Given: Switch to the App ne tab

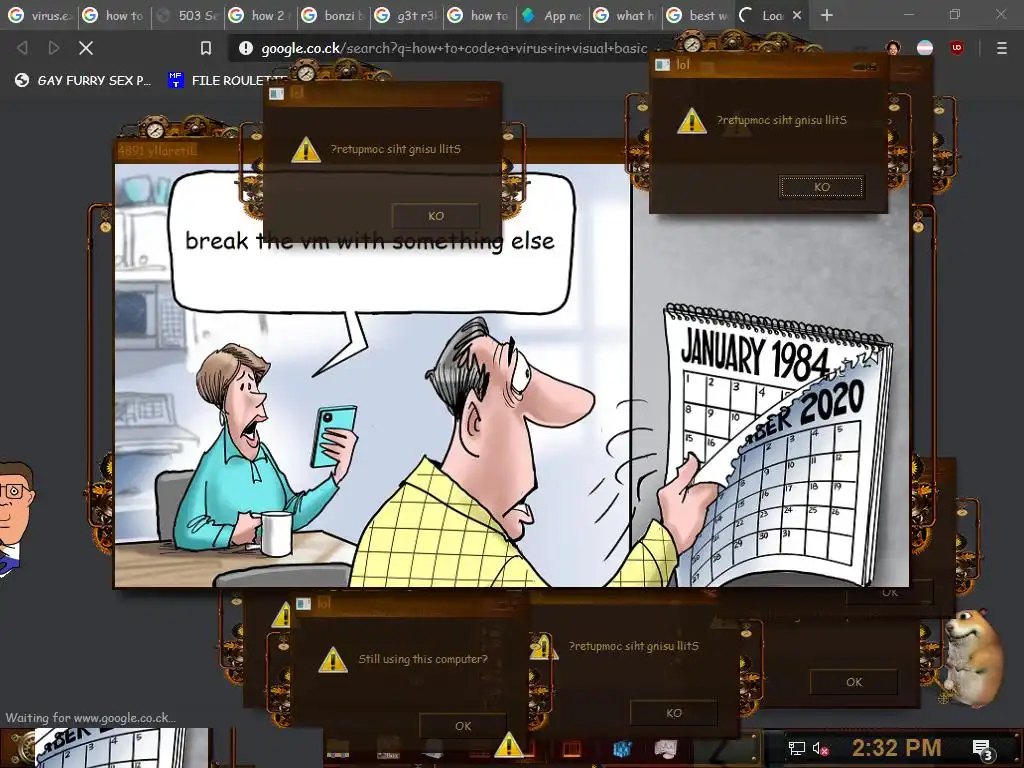Looking at the screenshot, I should tap(553, 15).
